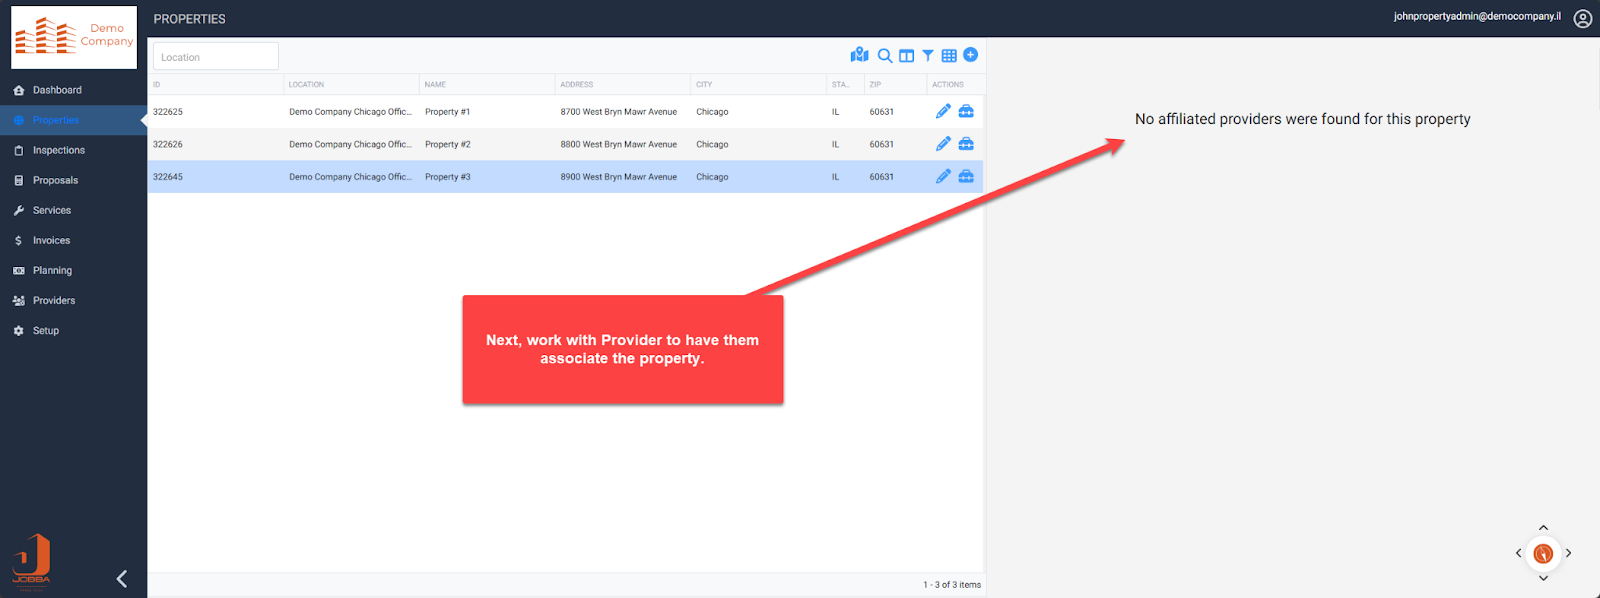Viewport: 1600px width, 598px height.
Task: Click the search magnifier icon
Action: coord(885,56)
